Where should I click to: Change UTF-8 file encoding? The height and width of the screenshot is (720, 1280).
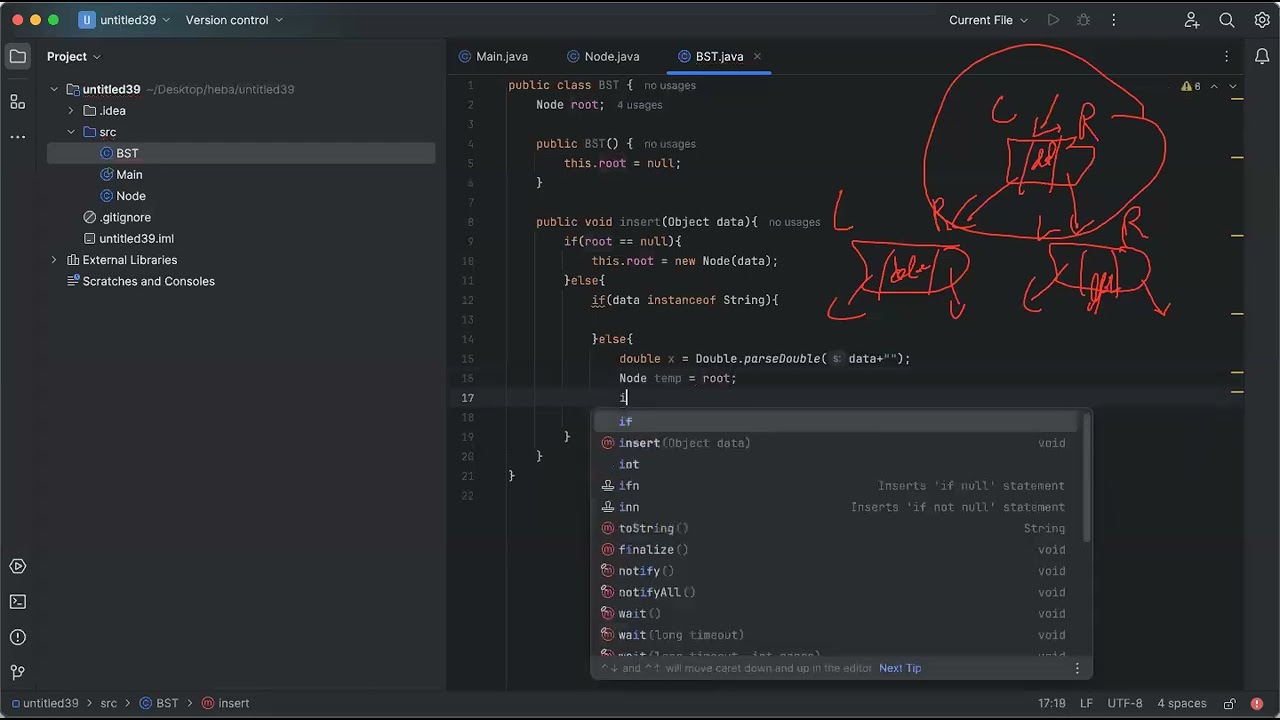coord(1125,704)
